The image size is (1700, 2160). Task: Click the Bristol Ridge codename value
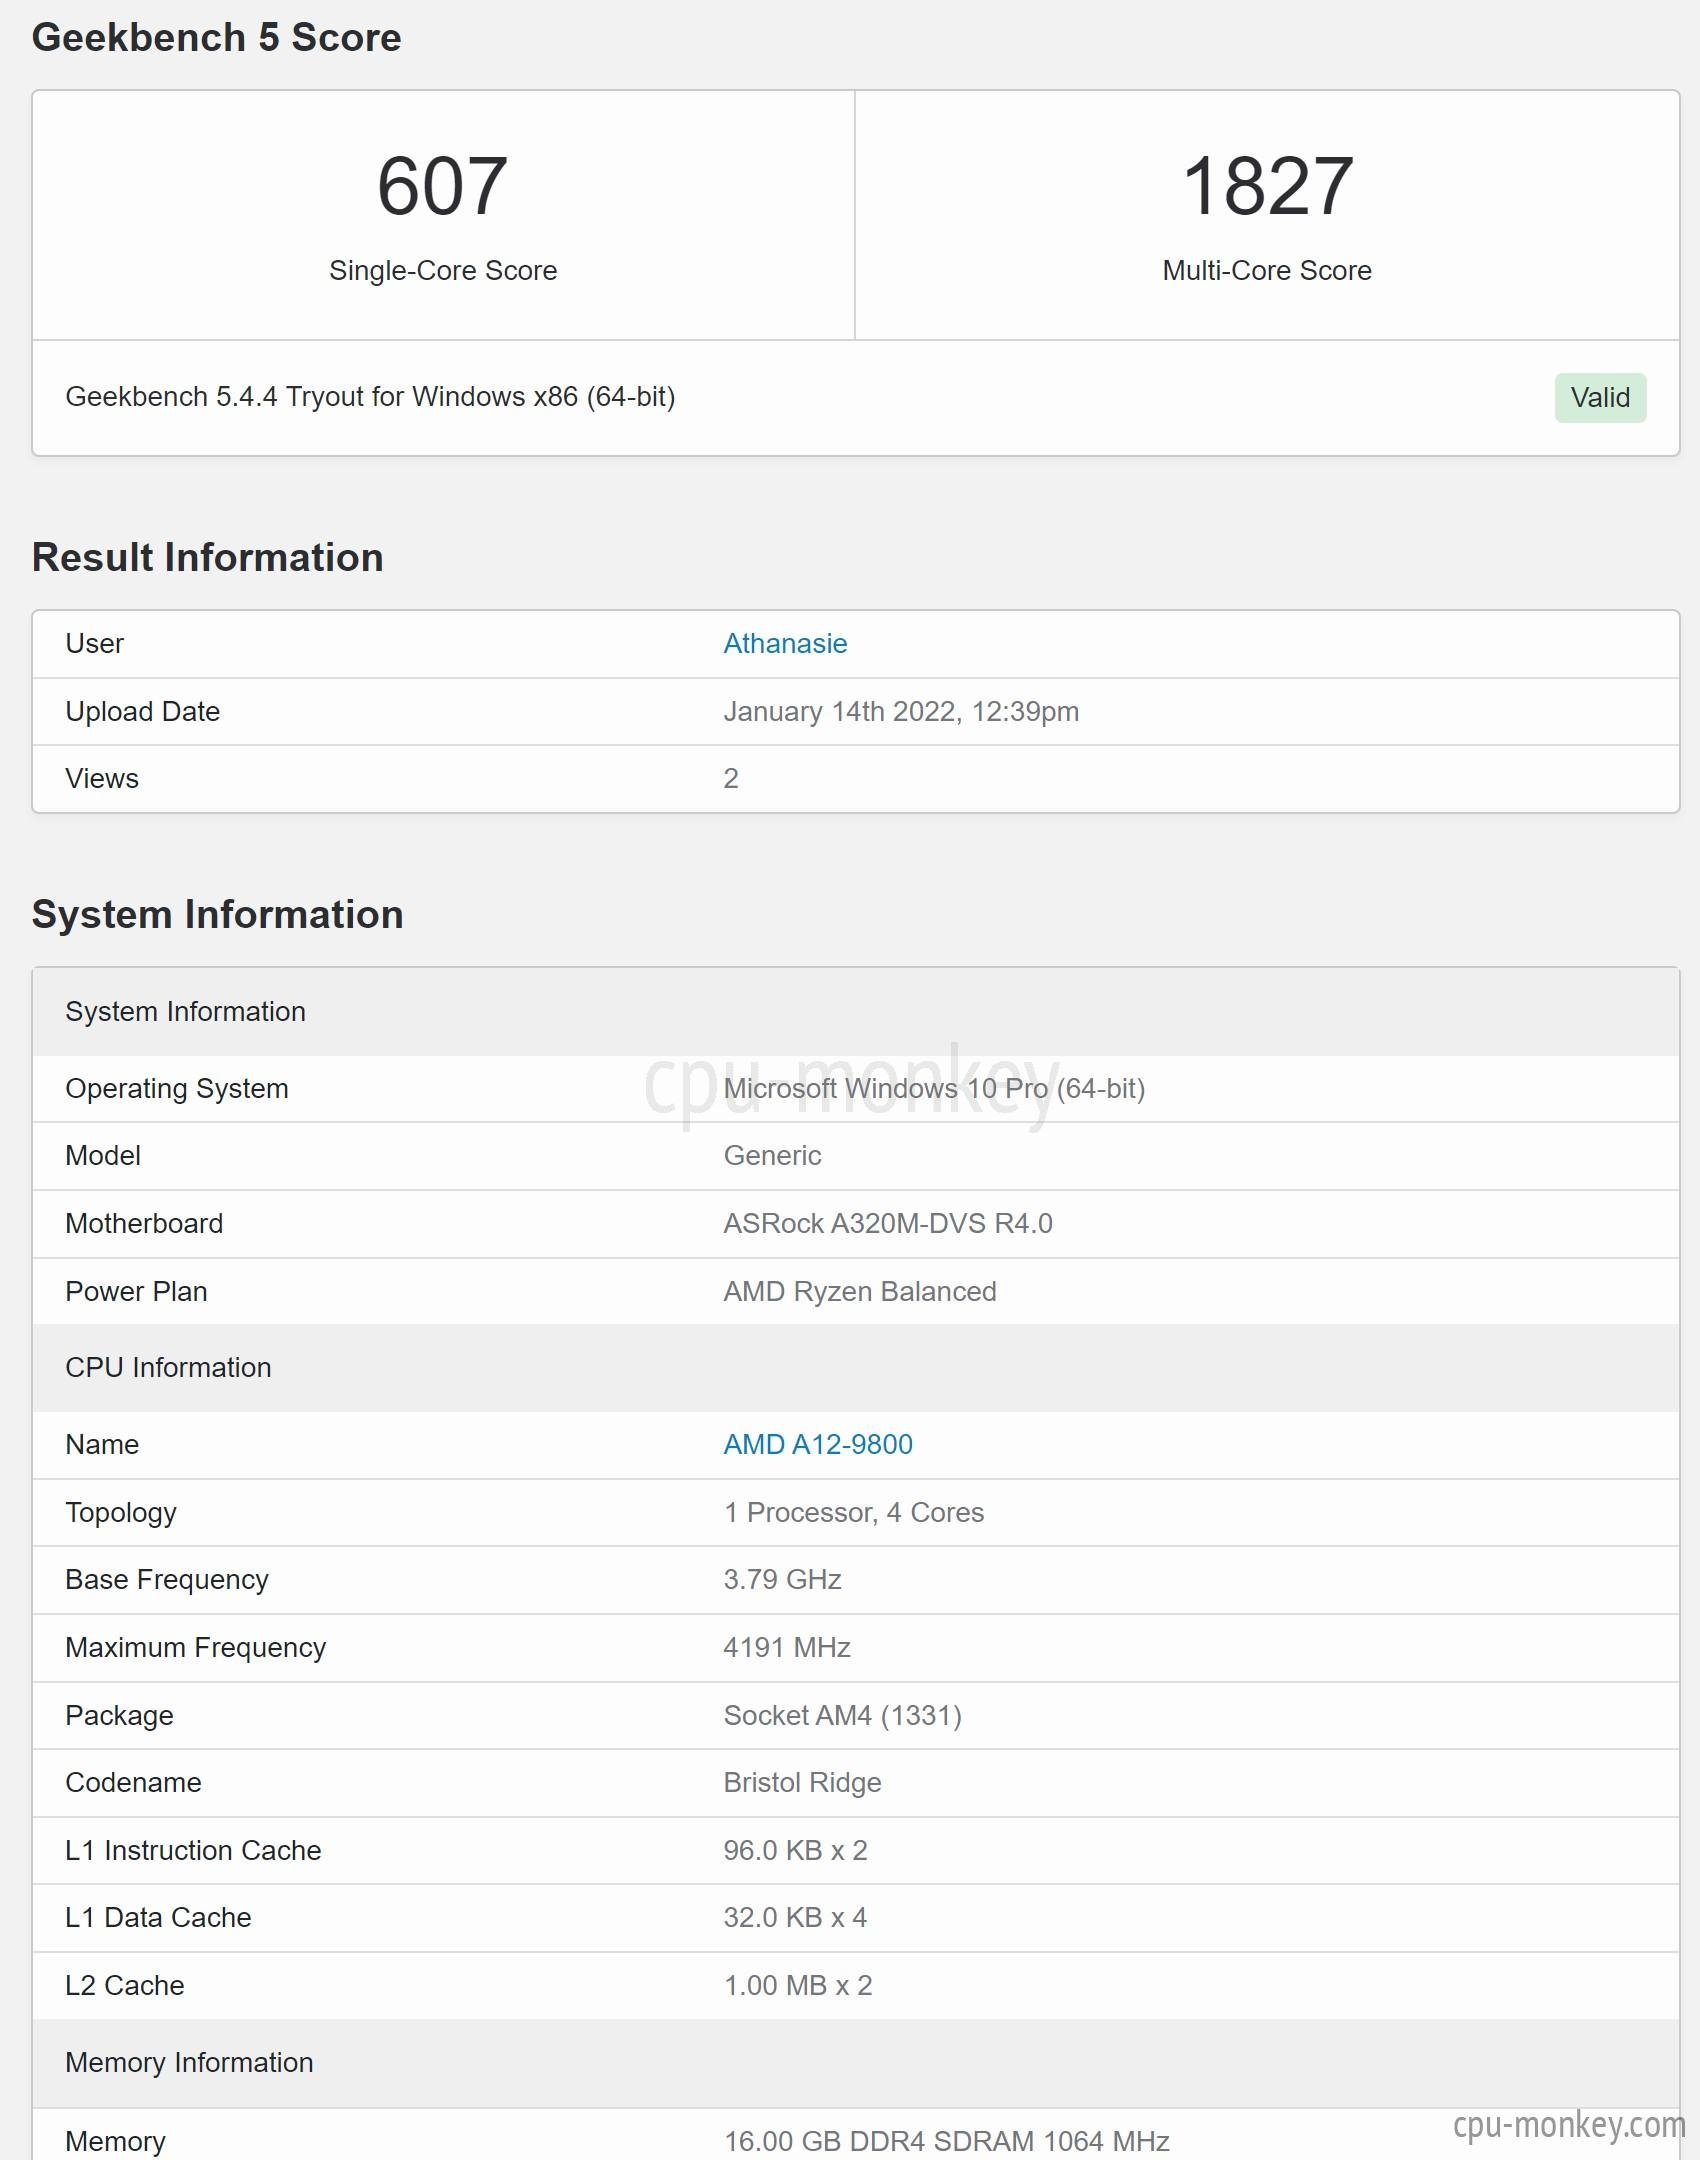click(x=802, y=1783)
